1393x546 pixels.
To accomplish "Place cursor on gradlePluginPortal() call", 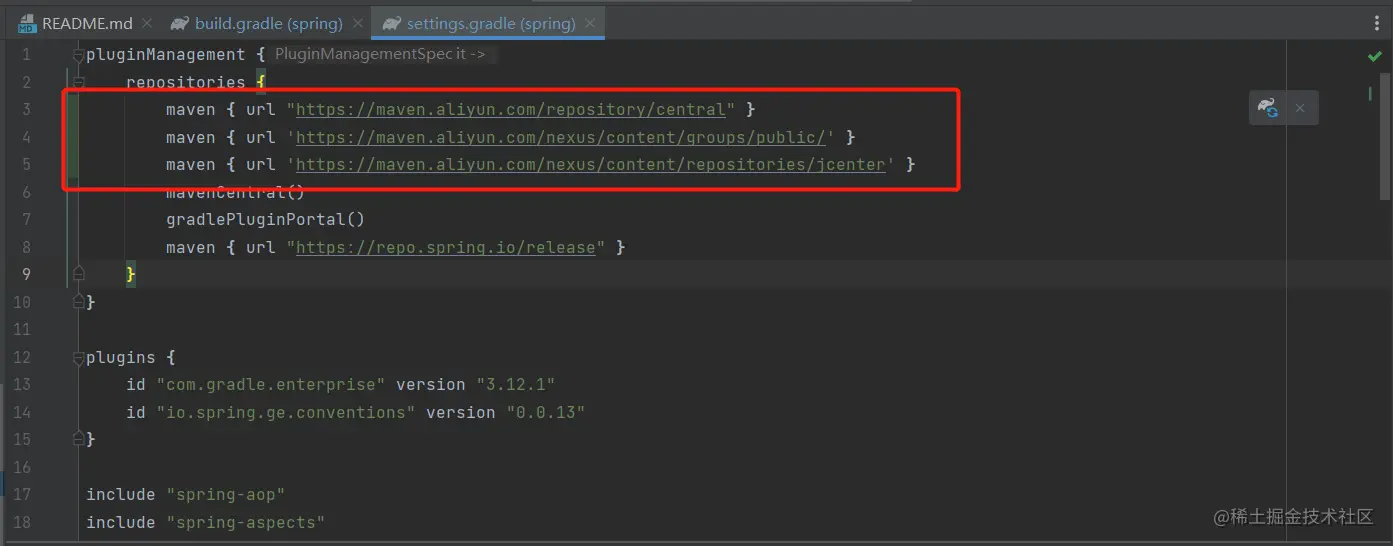I will click(x=265, y=220).
